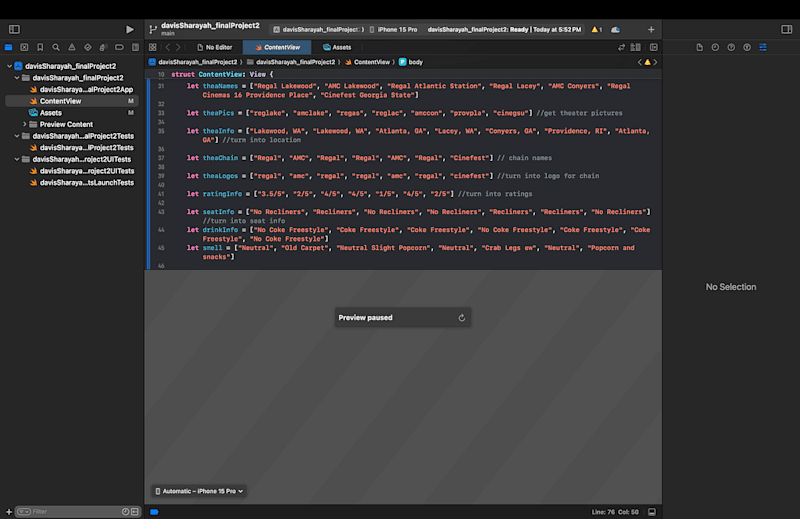Switch to the No Editor tab
Screen dimensions: 800x519
click(214, 47)
